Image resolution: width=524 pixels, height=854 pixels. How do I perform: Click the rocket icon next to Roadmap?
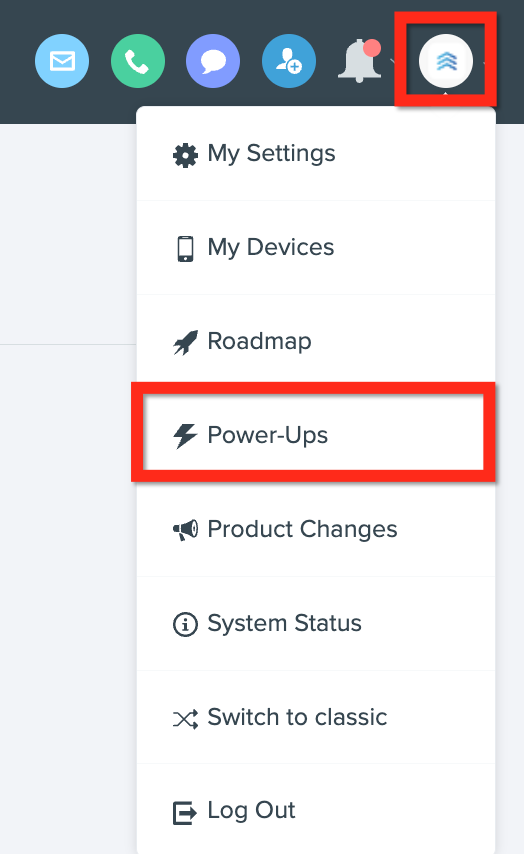[185, 343]
